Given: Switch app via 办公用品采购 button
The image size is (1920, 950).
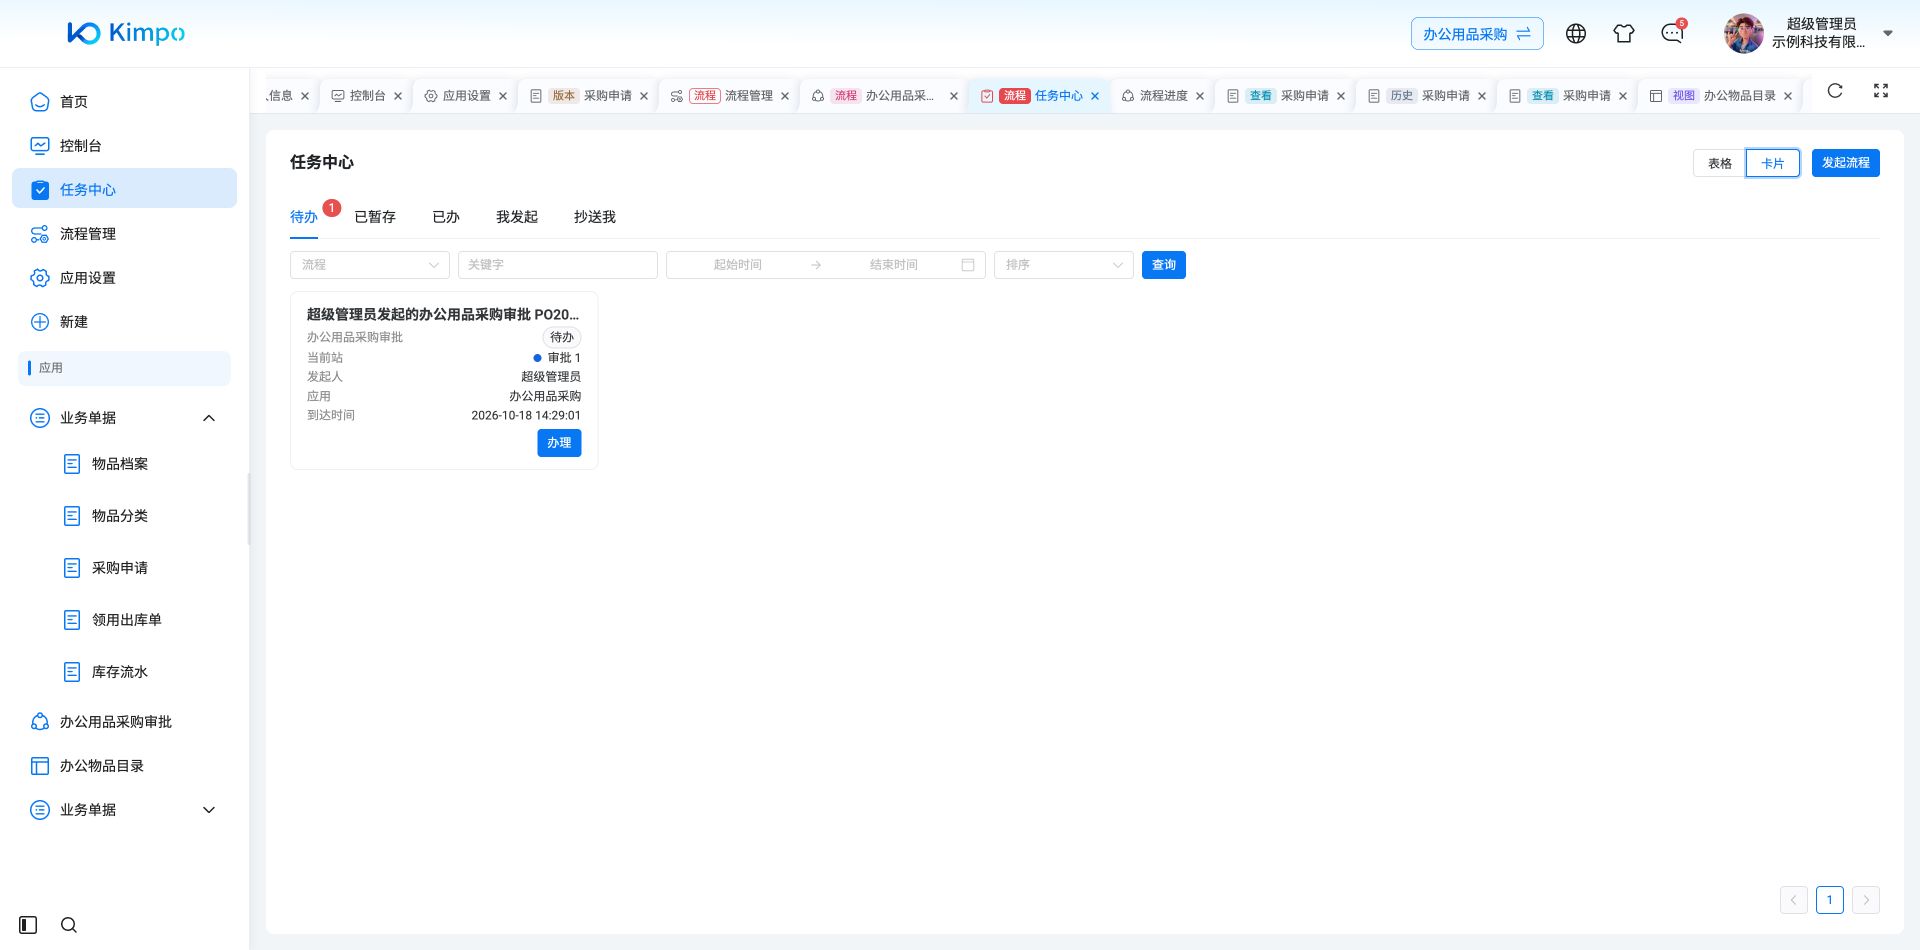Looking at the screenshot, I should 1477,34.
